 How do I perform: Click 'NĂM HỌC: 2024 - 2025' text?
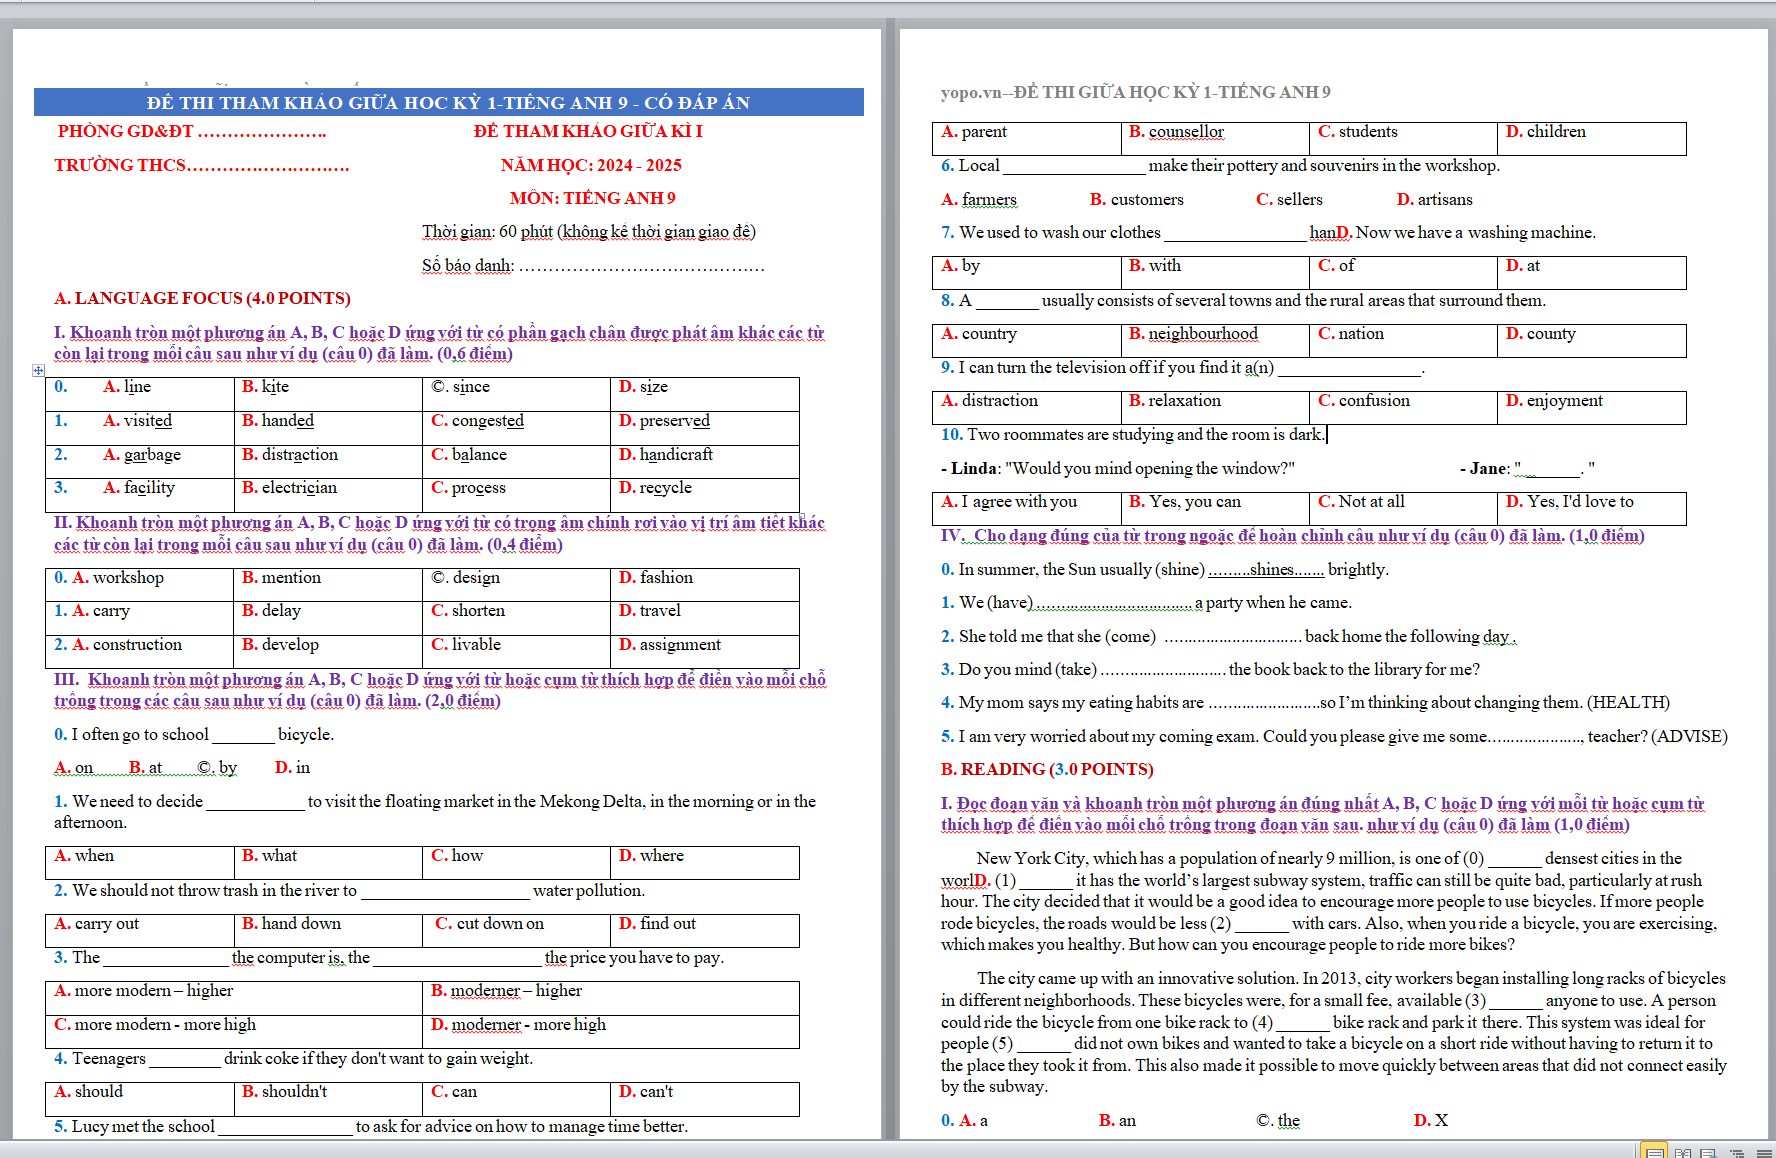click(x=591, y=165)
